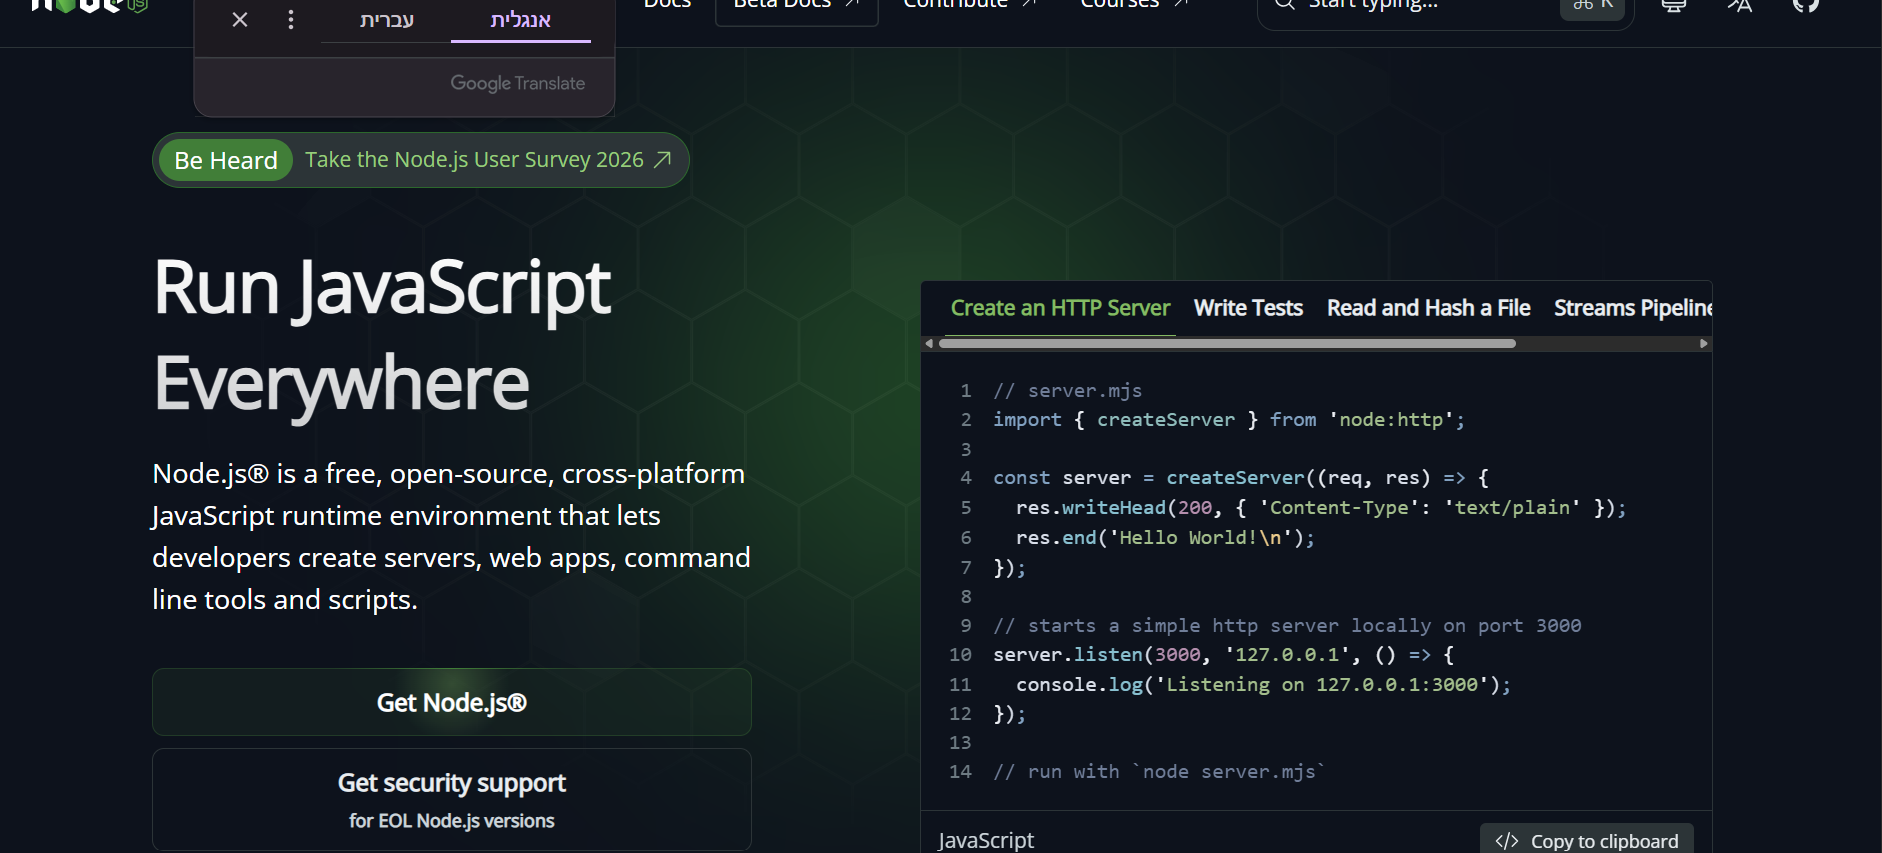
Task: Switch translation to the אנגלית tab
Action: (521, 20)
